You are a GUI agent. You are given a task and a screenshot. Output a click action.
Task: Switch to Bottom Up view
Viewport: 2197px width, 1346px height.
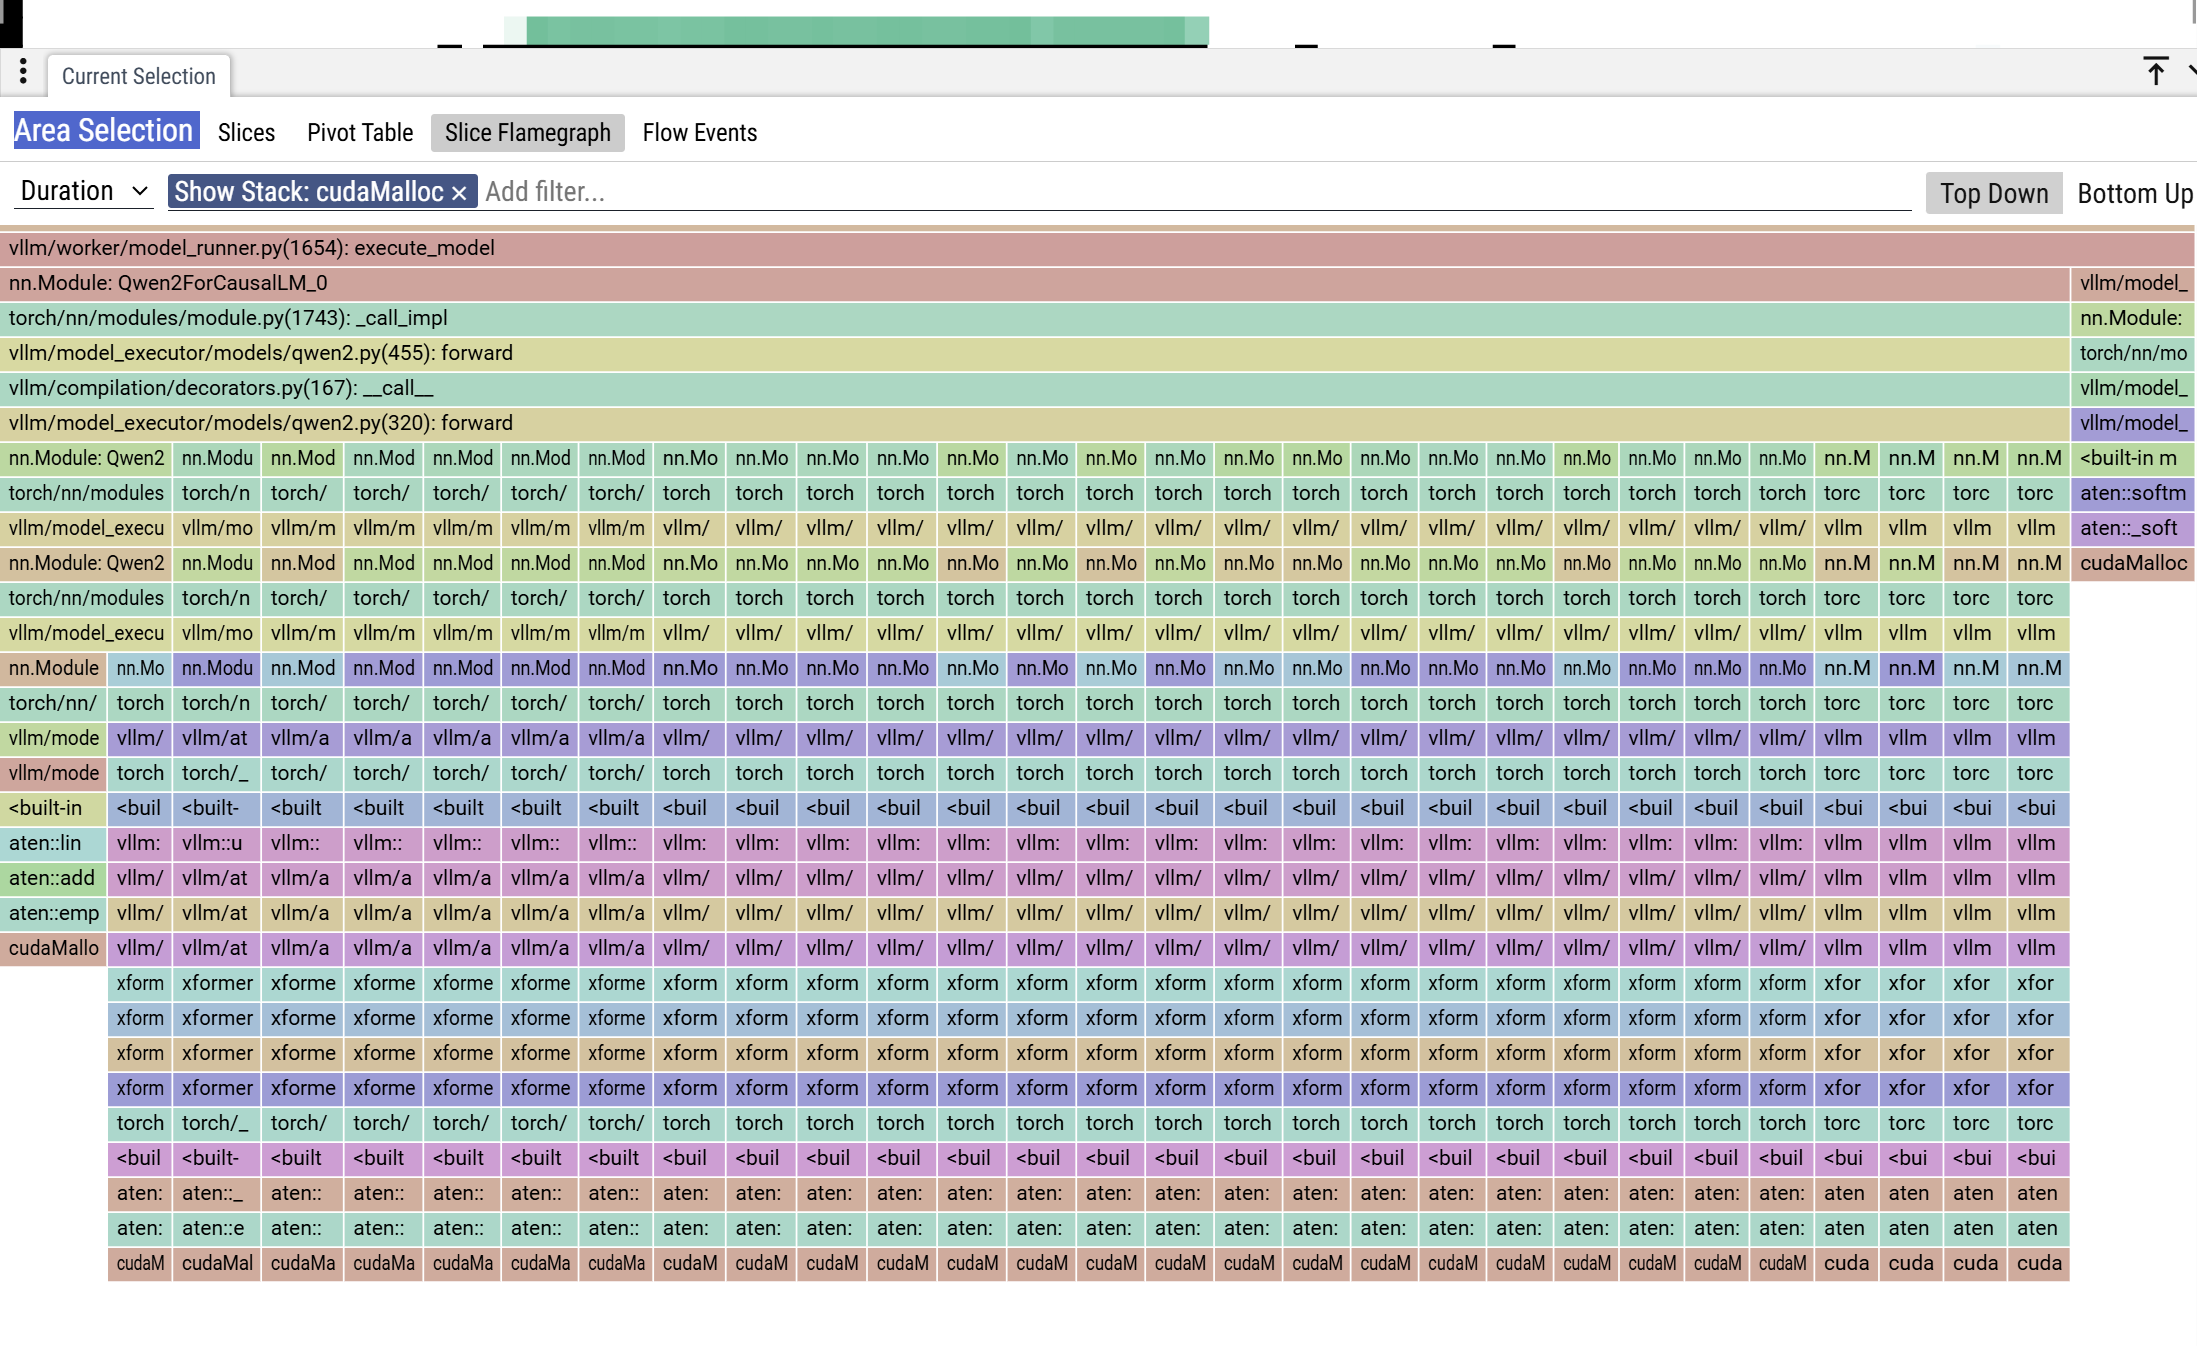pyautogui.click(x=2134, y=193)
